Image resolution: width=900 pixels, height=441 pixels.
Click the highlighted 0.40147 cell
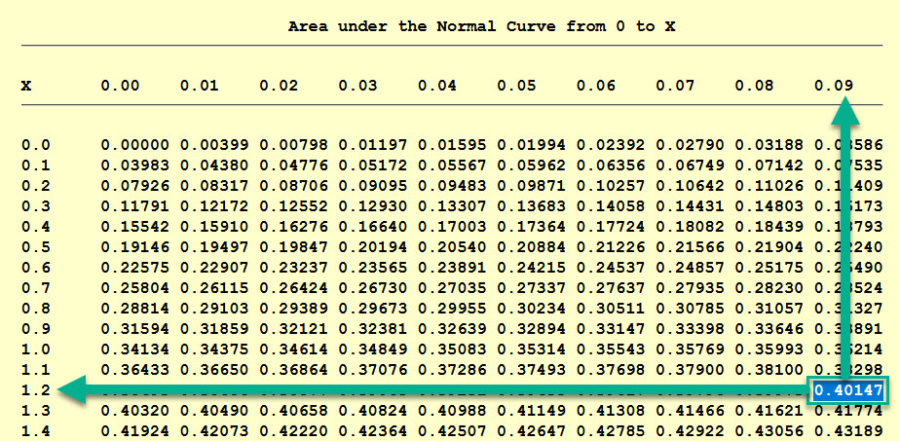point(849,389)
